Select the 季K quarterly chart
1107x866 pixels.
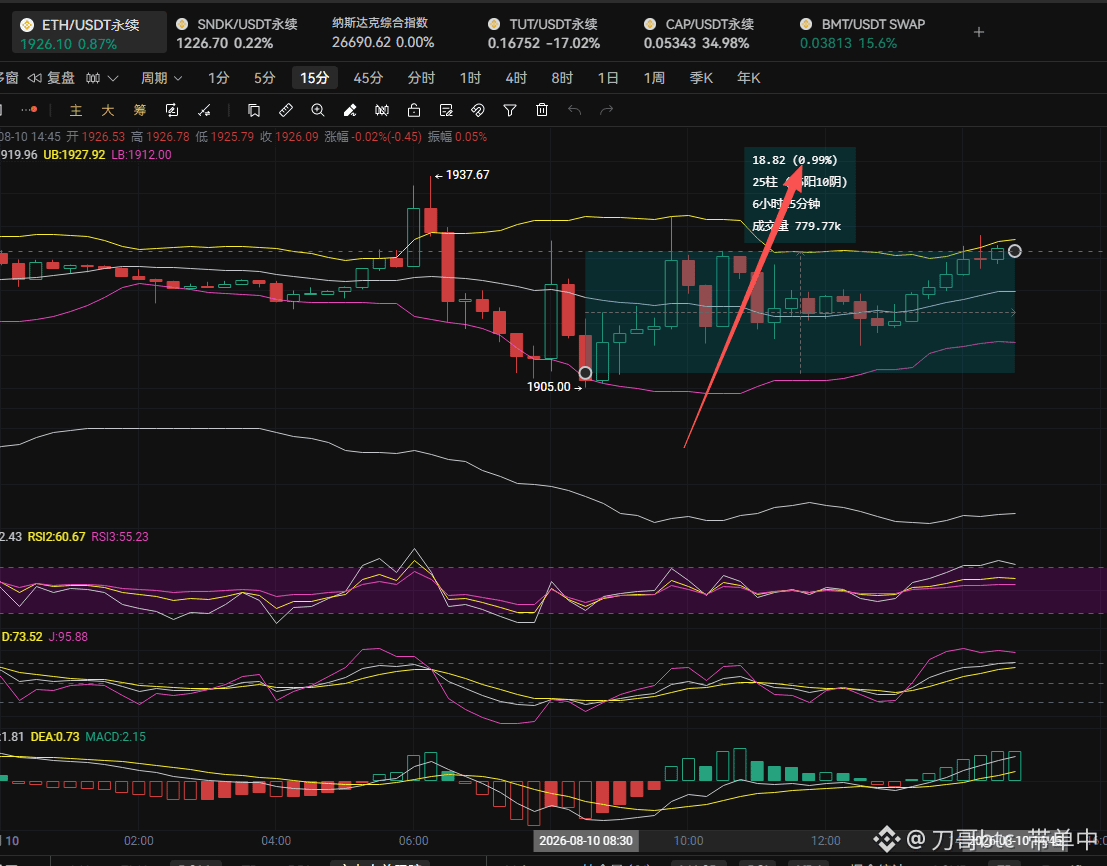click(x=701, y=78)
